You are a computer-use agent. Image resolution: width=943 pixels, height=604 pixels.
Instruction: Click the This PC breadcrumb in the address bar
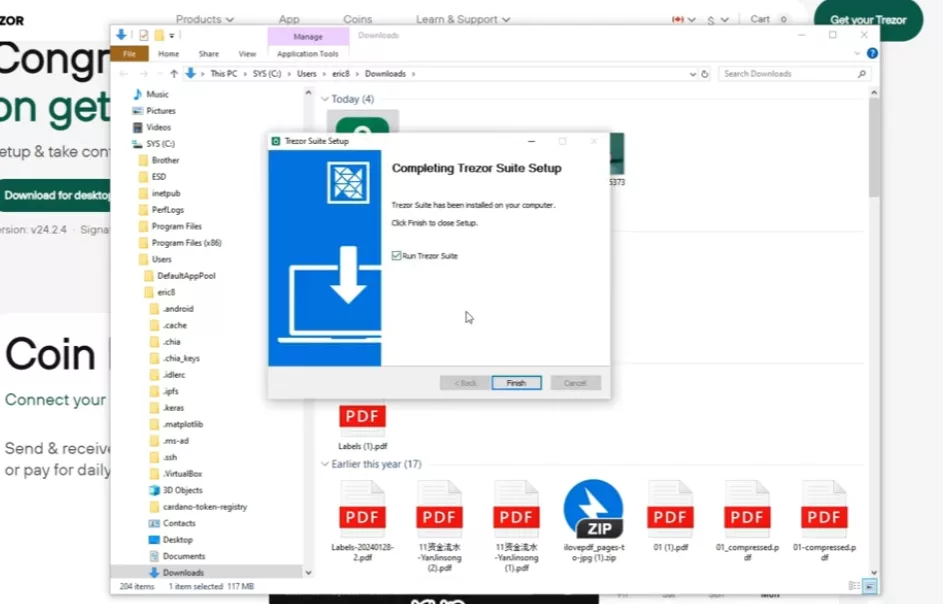coord(224,74)
